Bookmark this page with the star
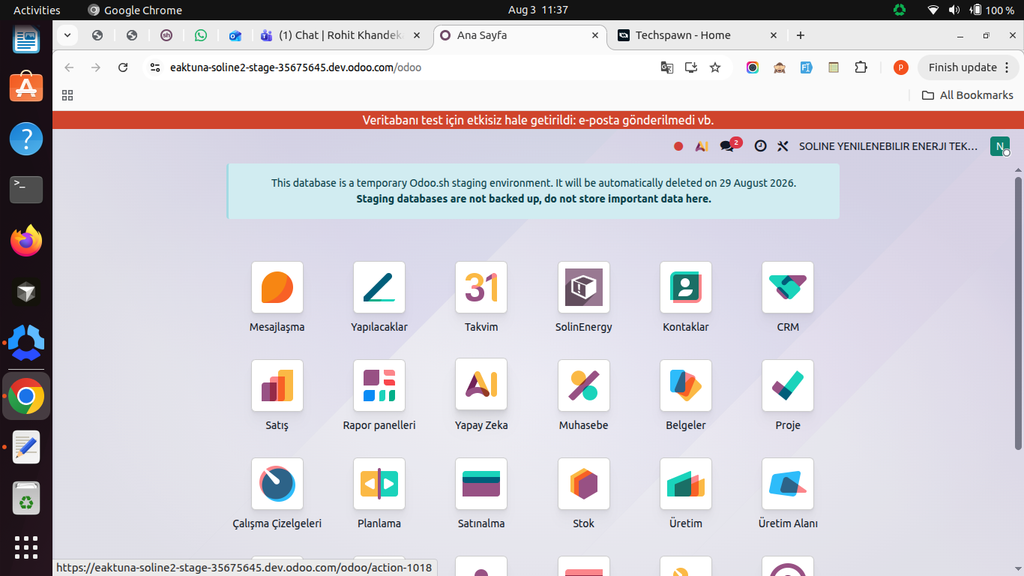The width and height of the screenshot is (1024, 576). [x=715, y=67]
